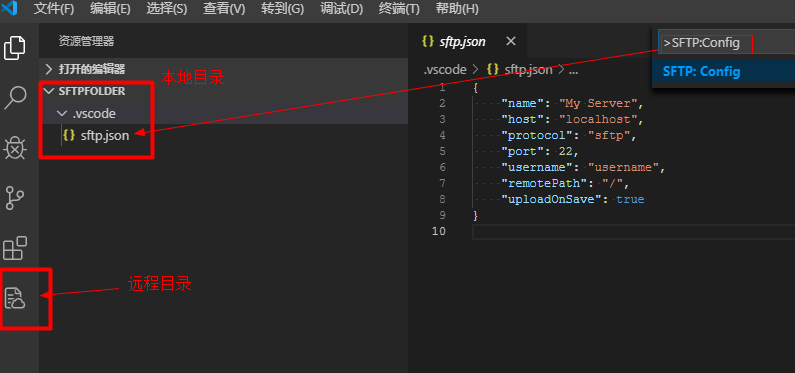This screenshot has width=795, height=373.
Task: Click line number 1 in the gutter
Action: click(443, 88)
